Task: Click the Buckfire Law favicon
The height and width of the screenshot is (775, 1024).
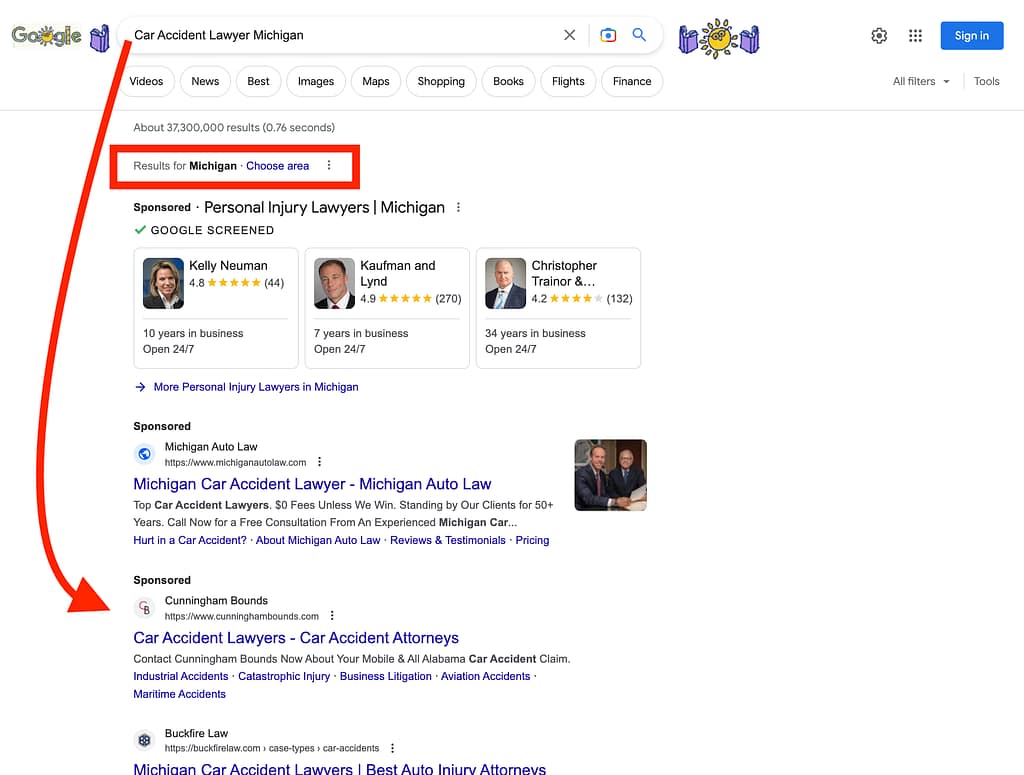Action: click(144, 740)
